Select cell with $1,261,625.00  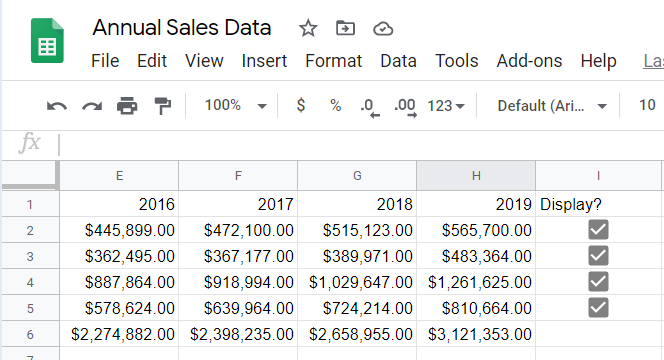(476, 282)
